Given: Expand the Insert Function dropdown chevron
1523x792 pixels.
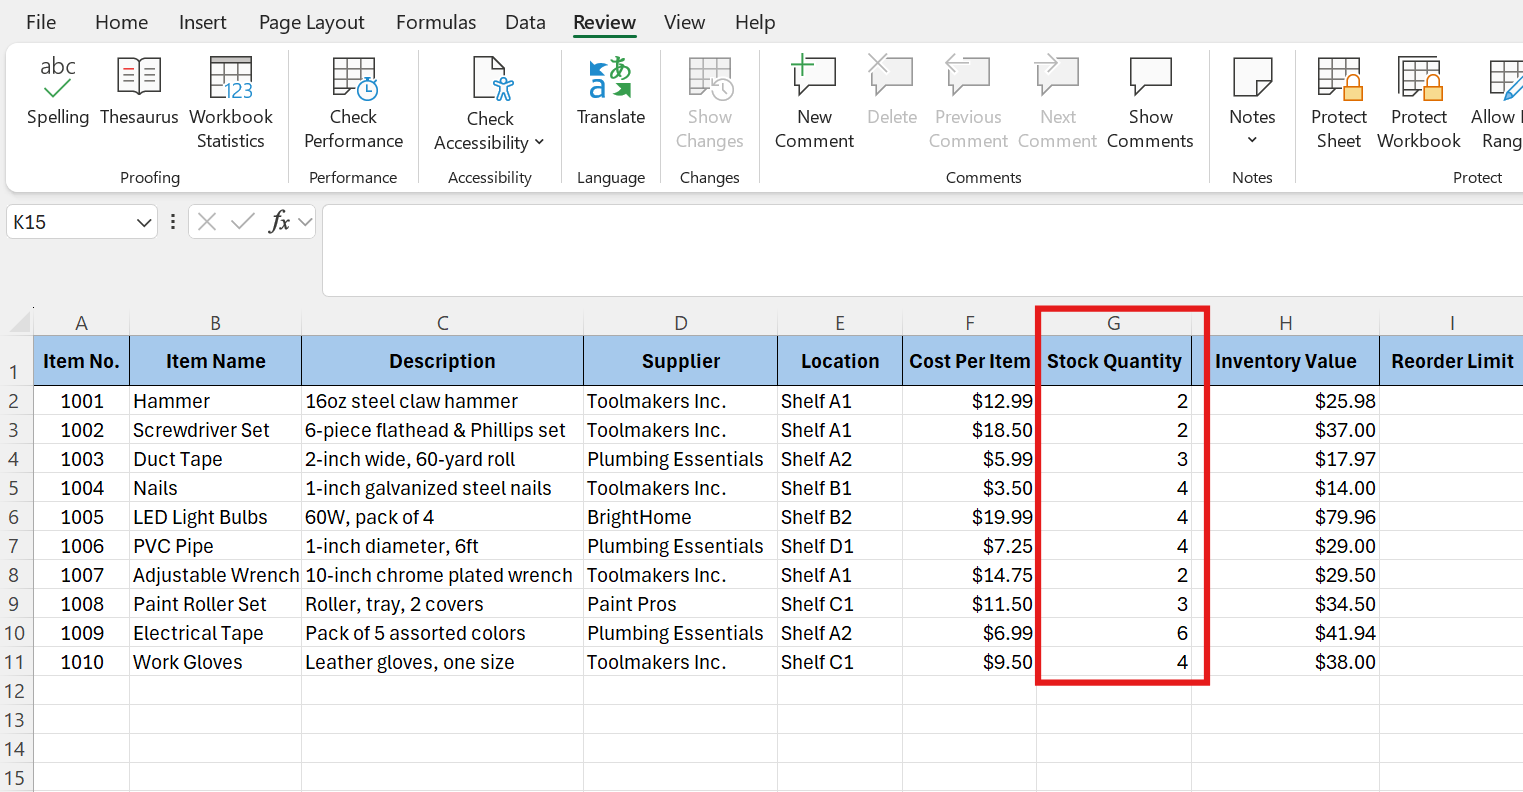Looking at the screenshot, I should click(x=305, y=222).
